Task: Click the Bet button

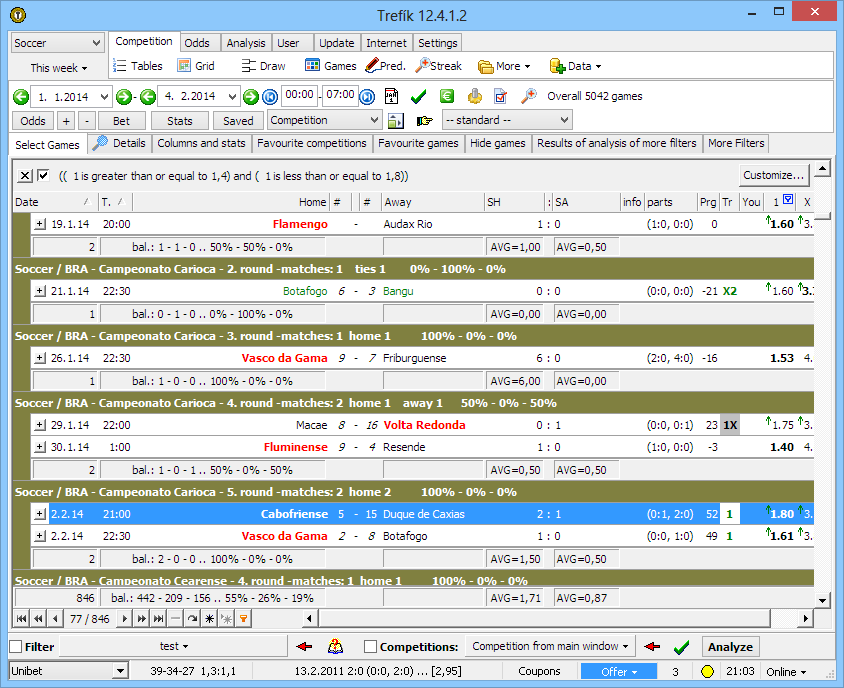Action: click(121, 121)
